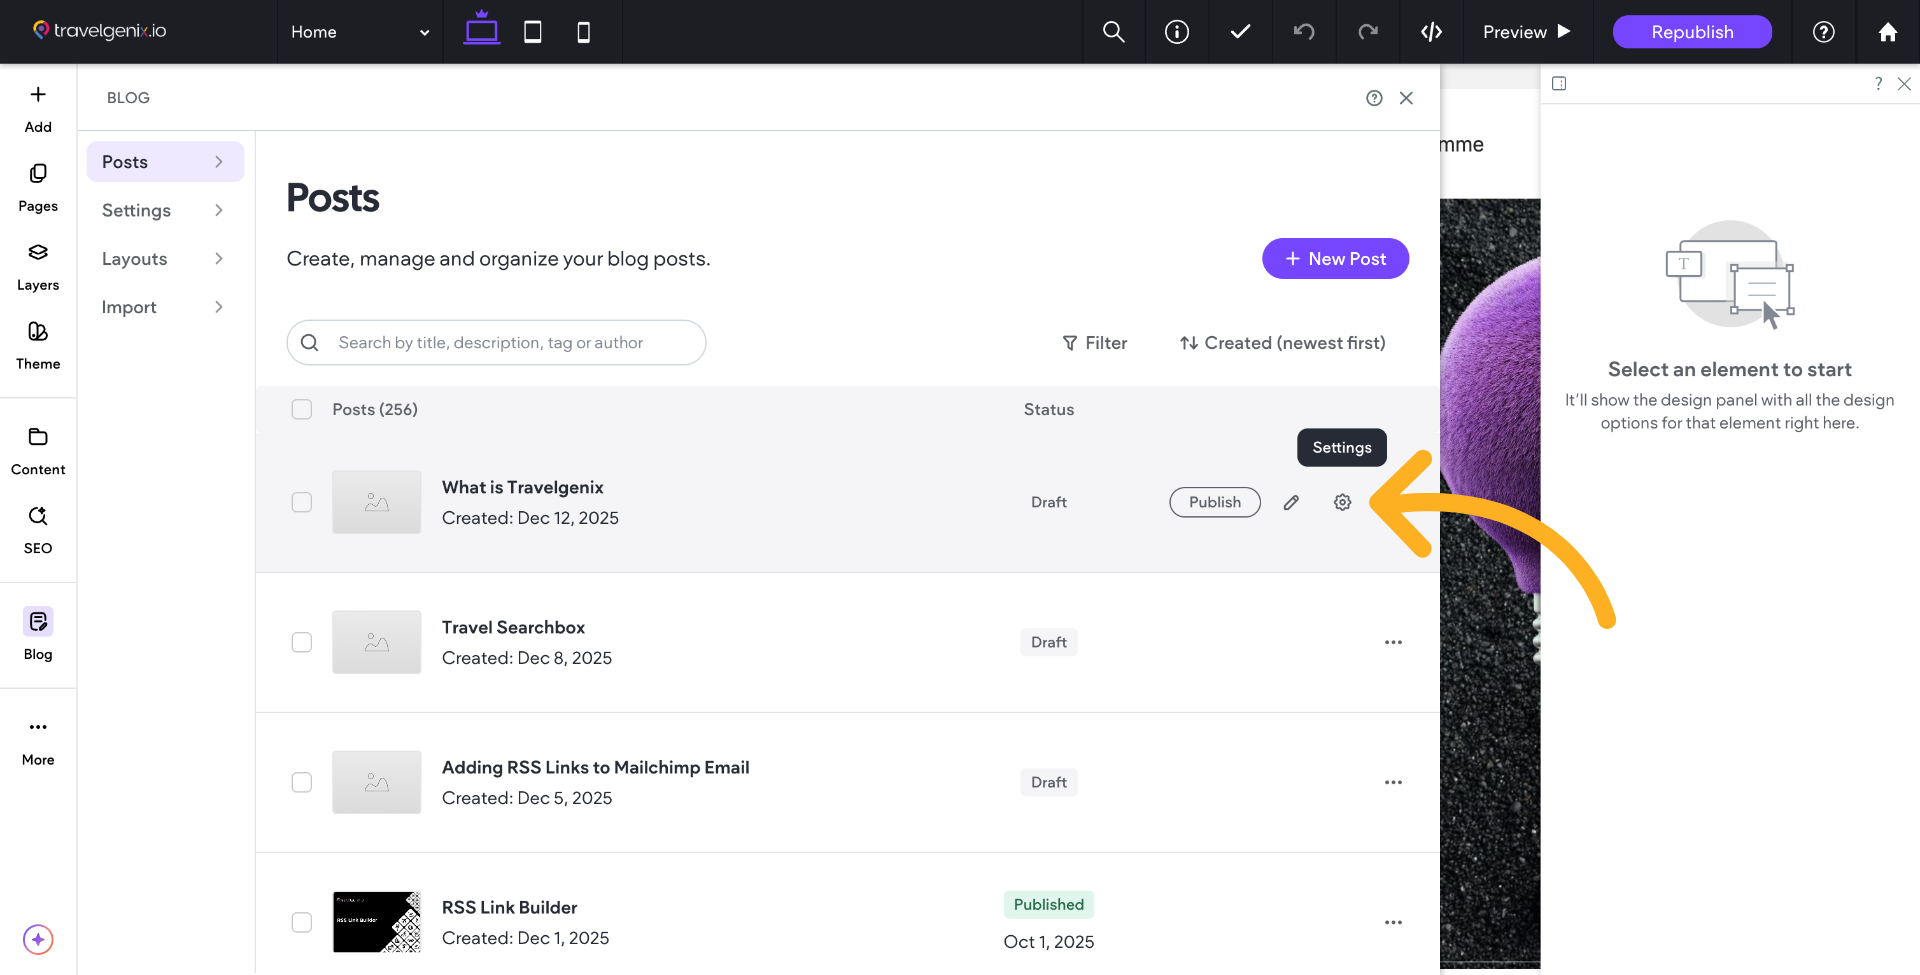Viewport: 1920px width, 975px height.
Task: Open the Layers panel in sidebar
Action: tap(38, 266)
